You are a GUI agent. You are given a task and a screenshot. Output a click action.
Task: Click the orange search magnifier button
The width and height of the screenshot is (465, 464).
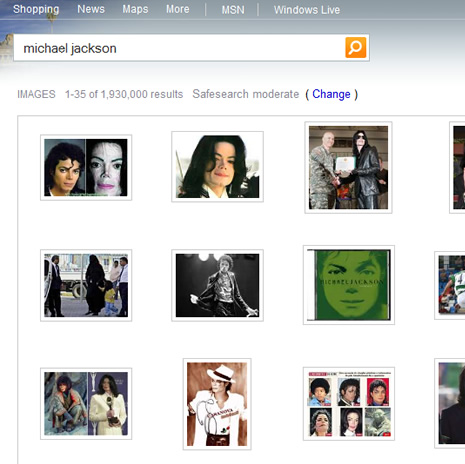coord(355,48)
